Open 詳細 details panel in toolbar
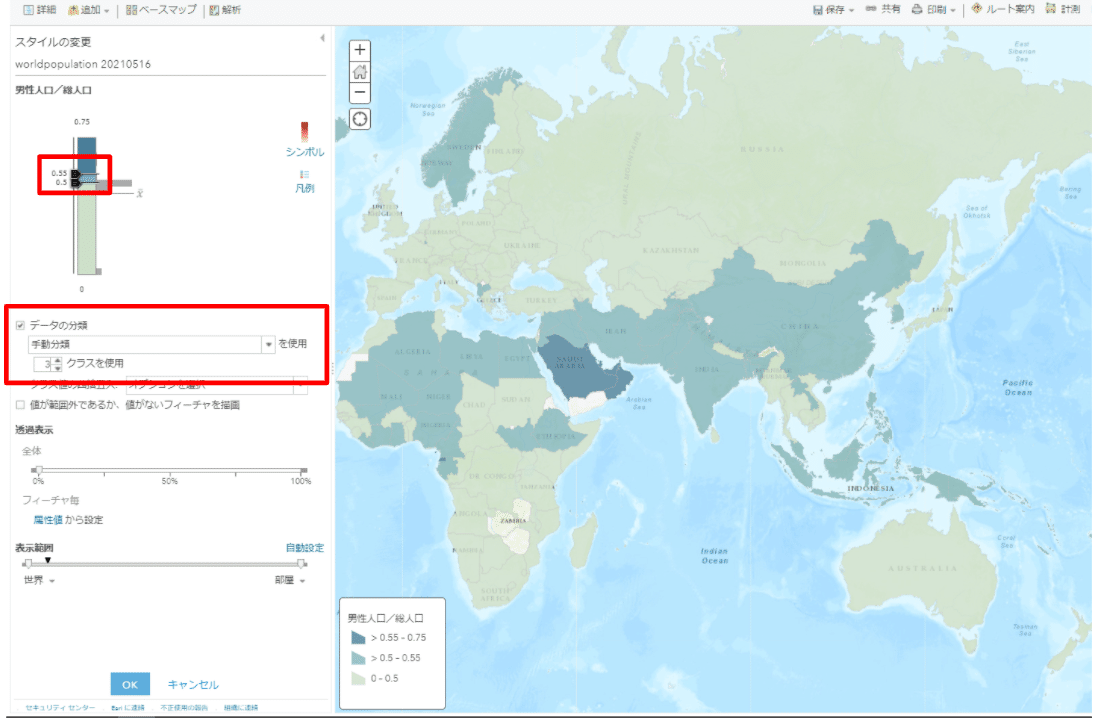This screenshot has width=1094, height=718. pyautogui.click(x=40, y=10)
